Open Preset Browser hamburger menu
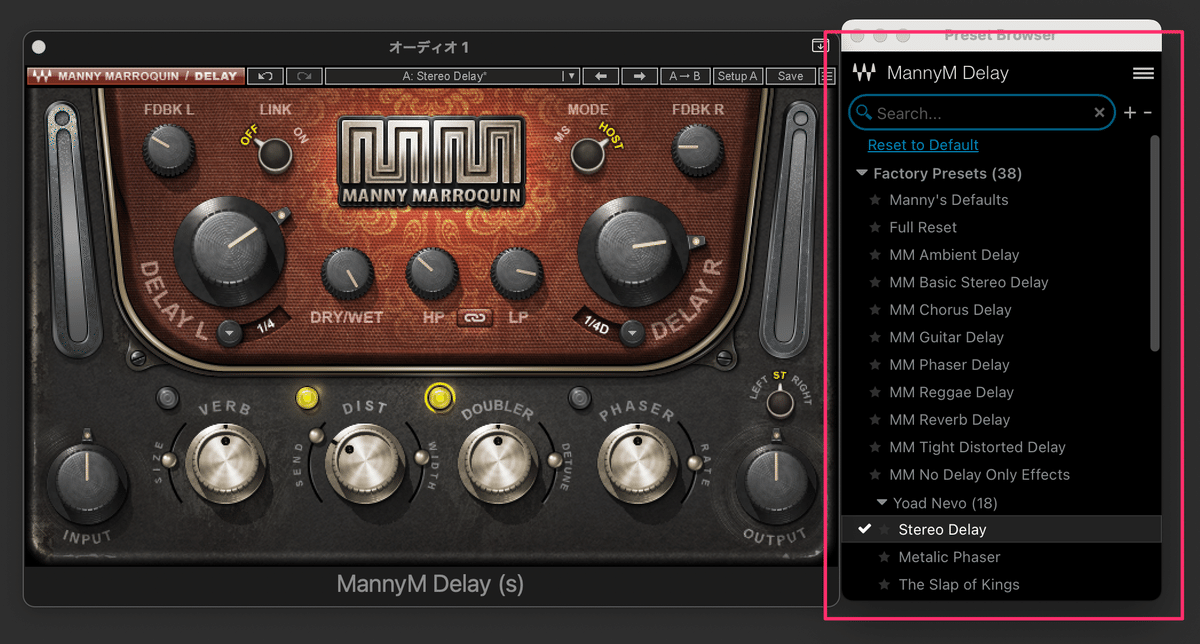Viewport: 1200px width, 644px height. tap(1143, 73)
